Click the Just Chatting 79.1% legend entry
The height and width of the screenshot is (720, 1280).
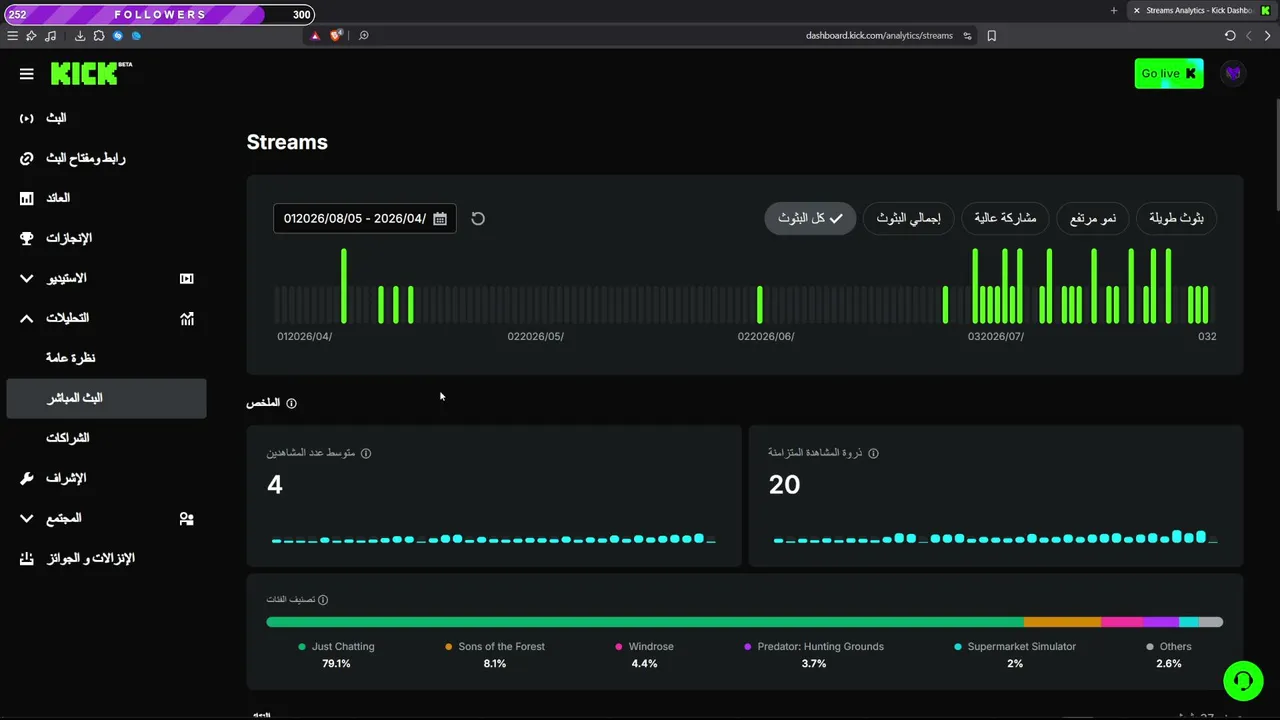point(336,655)
